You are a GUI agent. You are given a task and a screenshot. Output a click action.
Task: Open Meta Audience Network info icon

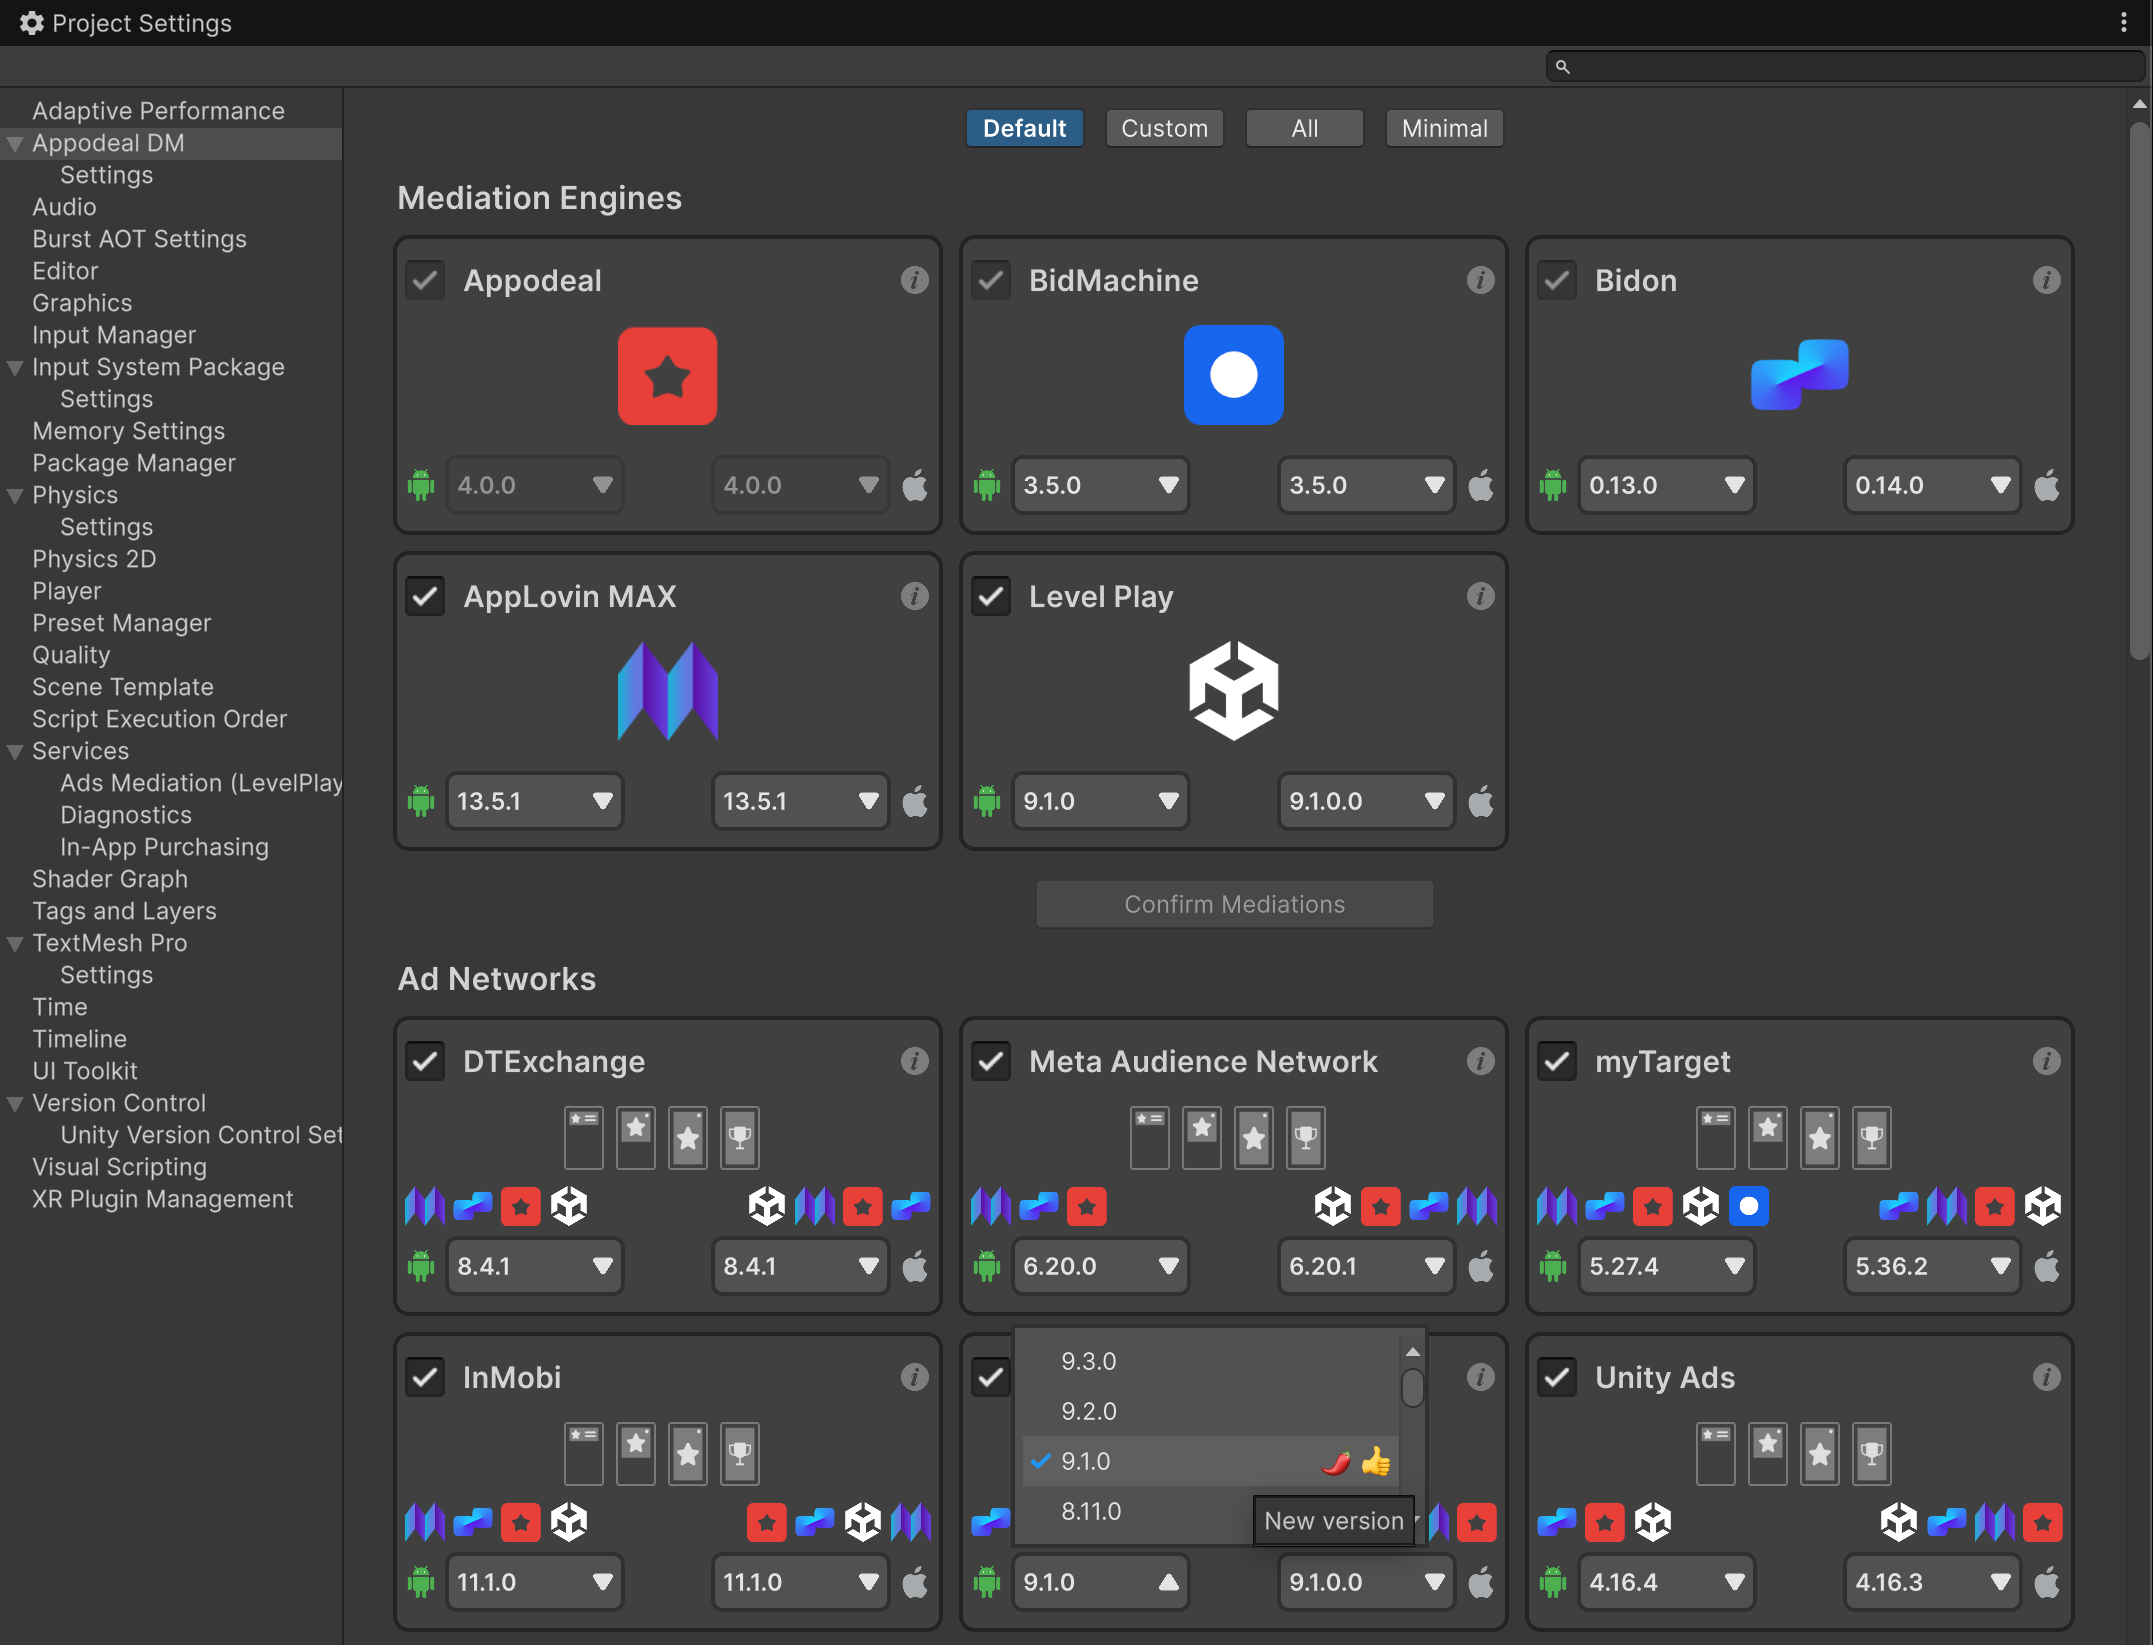pos(1480,1061)
